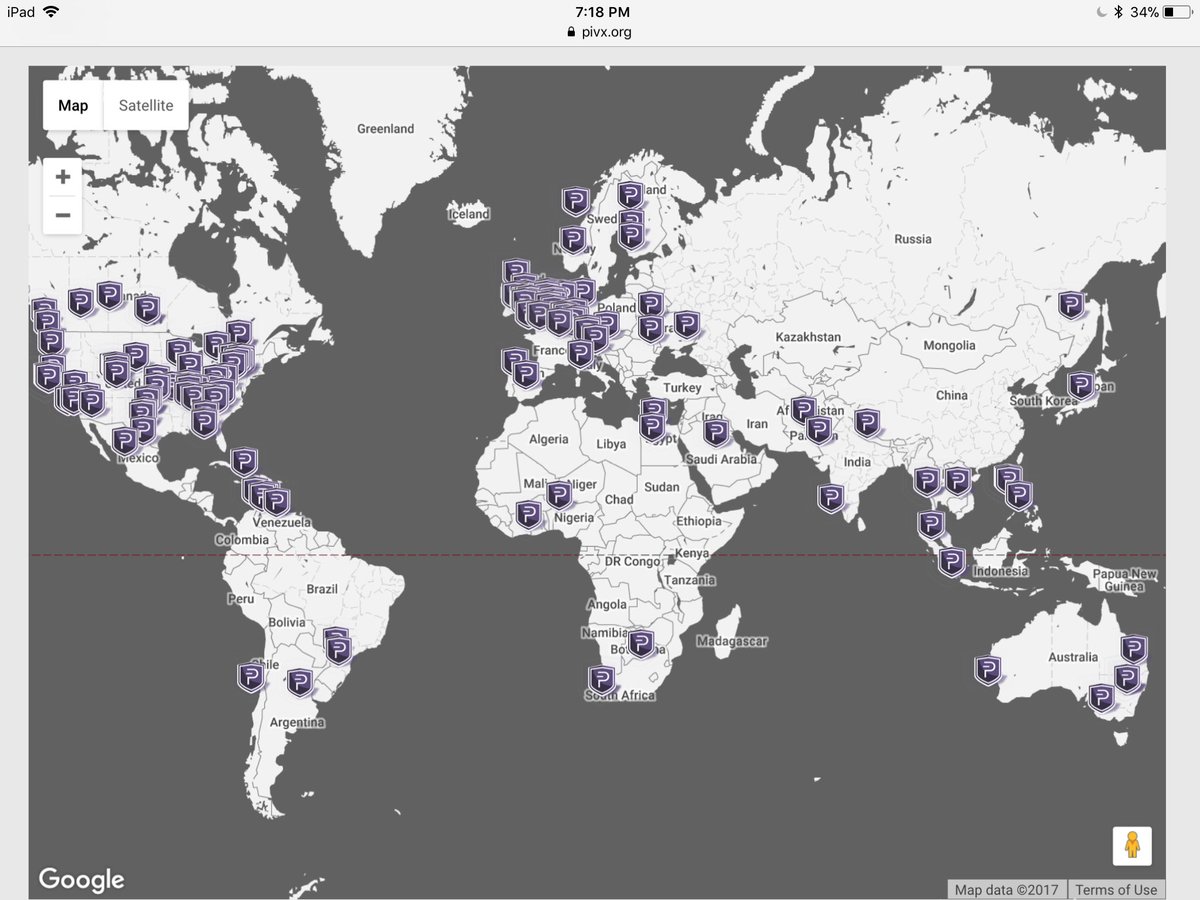Click the PIVX marker near Botswana
Viewport: 1200px width, 900px height.
tap(640, 643)
